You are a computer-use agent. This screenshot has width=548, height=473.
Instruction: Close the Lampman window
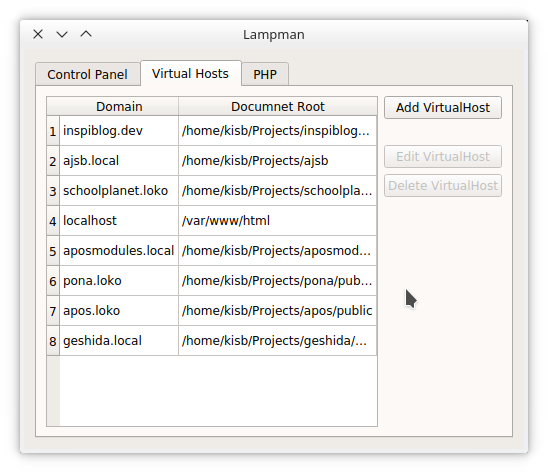(38, 34)
